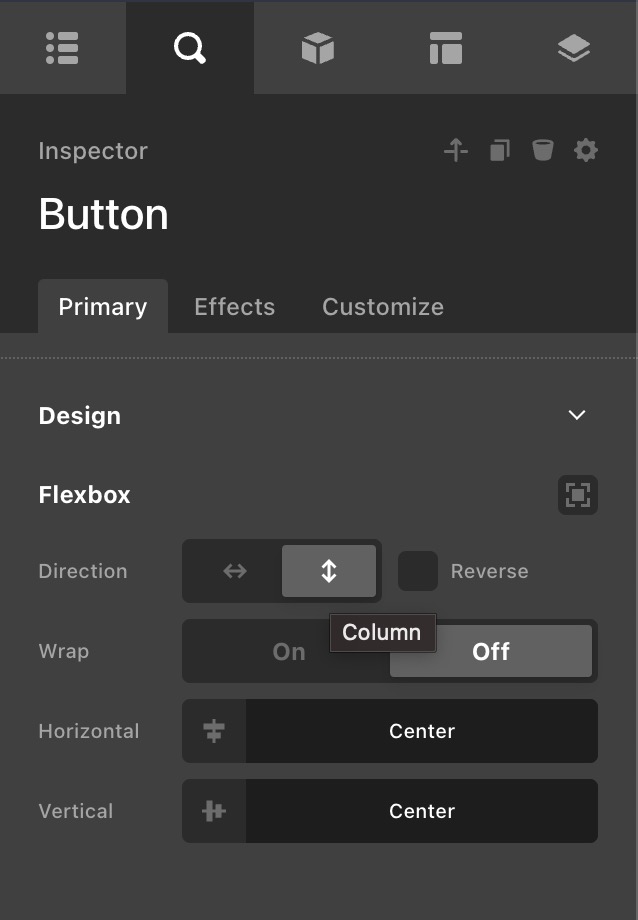This screenshot has height=920, width=638.
Task: Collapse the Design section chevron
Action: pos(577,415)
